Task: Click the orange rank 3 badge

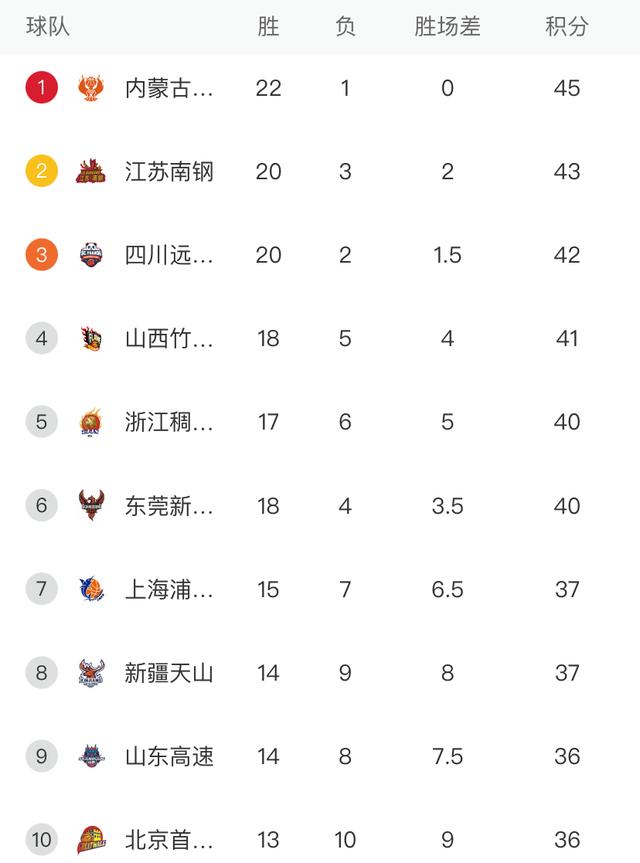Action: (41, 255)
